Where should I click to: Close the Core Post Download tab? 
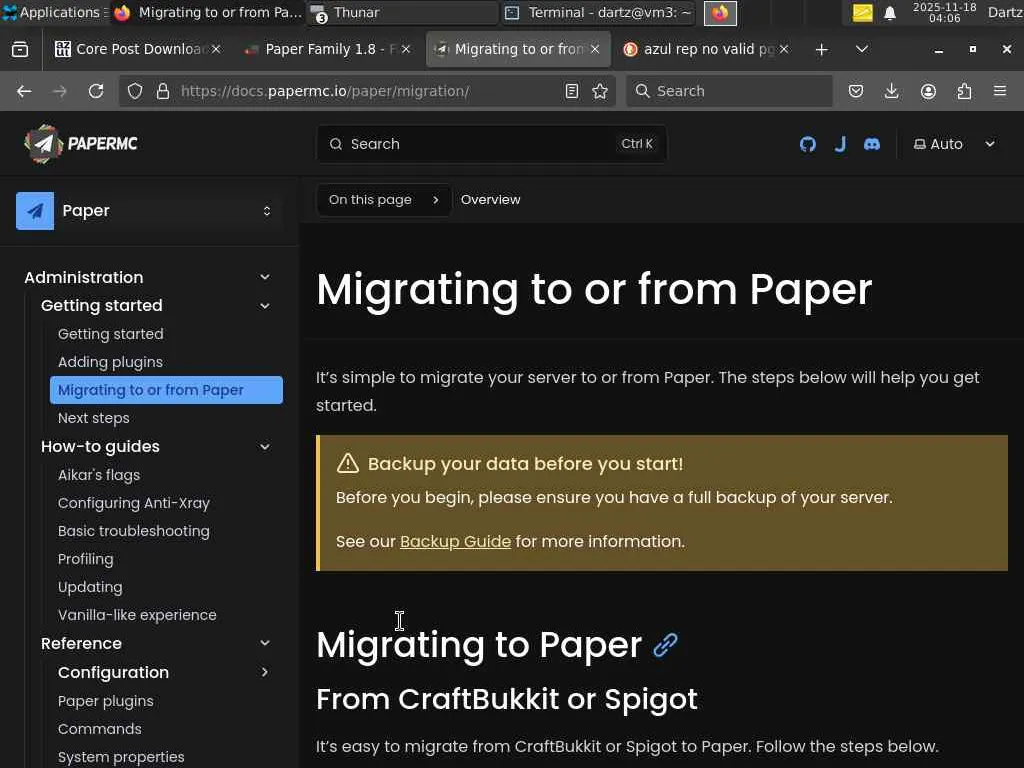pos(216,49)
